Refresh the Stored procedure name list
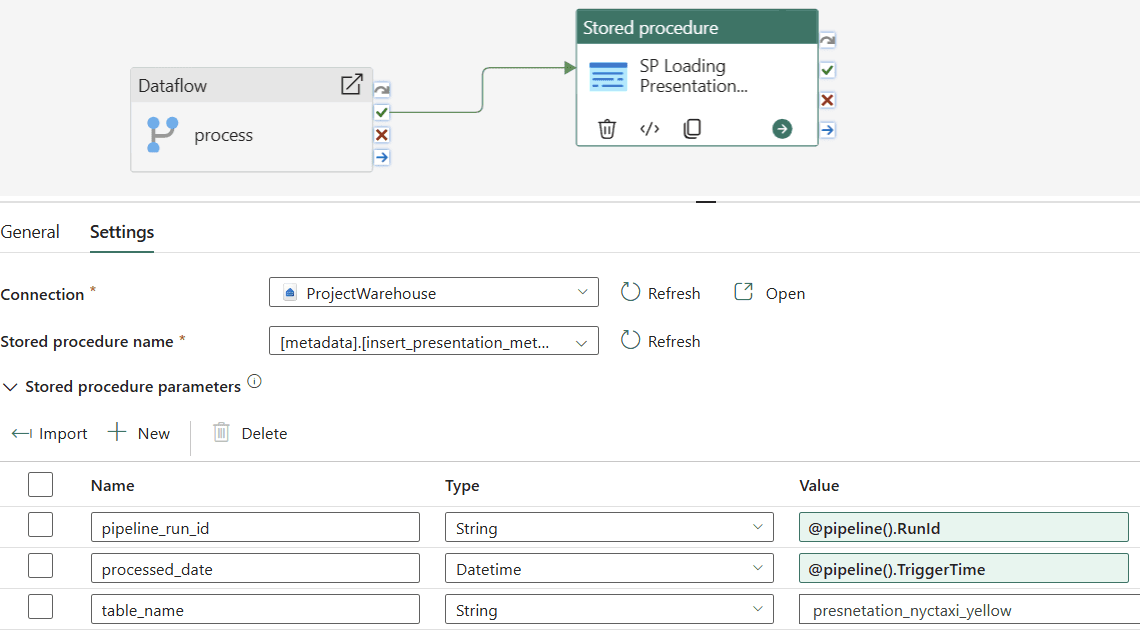 click(661, 341)
